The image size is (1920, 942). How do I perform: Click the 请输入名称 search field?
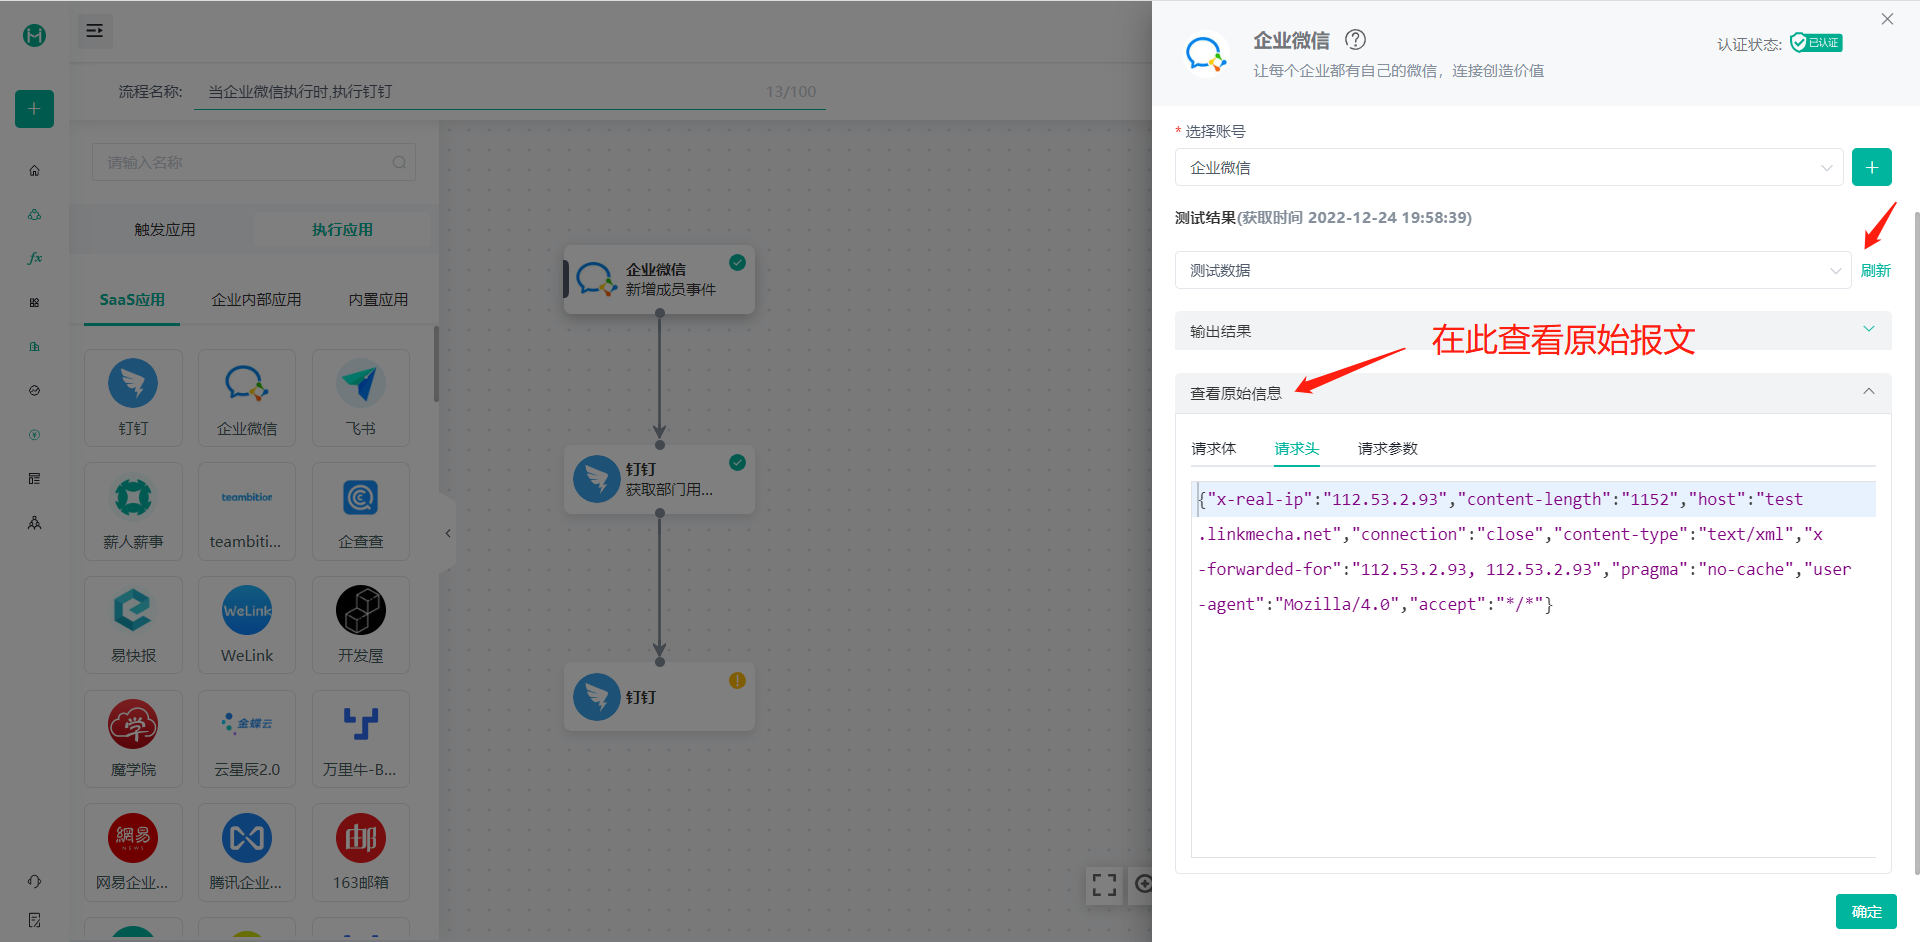point(253,162)
